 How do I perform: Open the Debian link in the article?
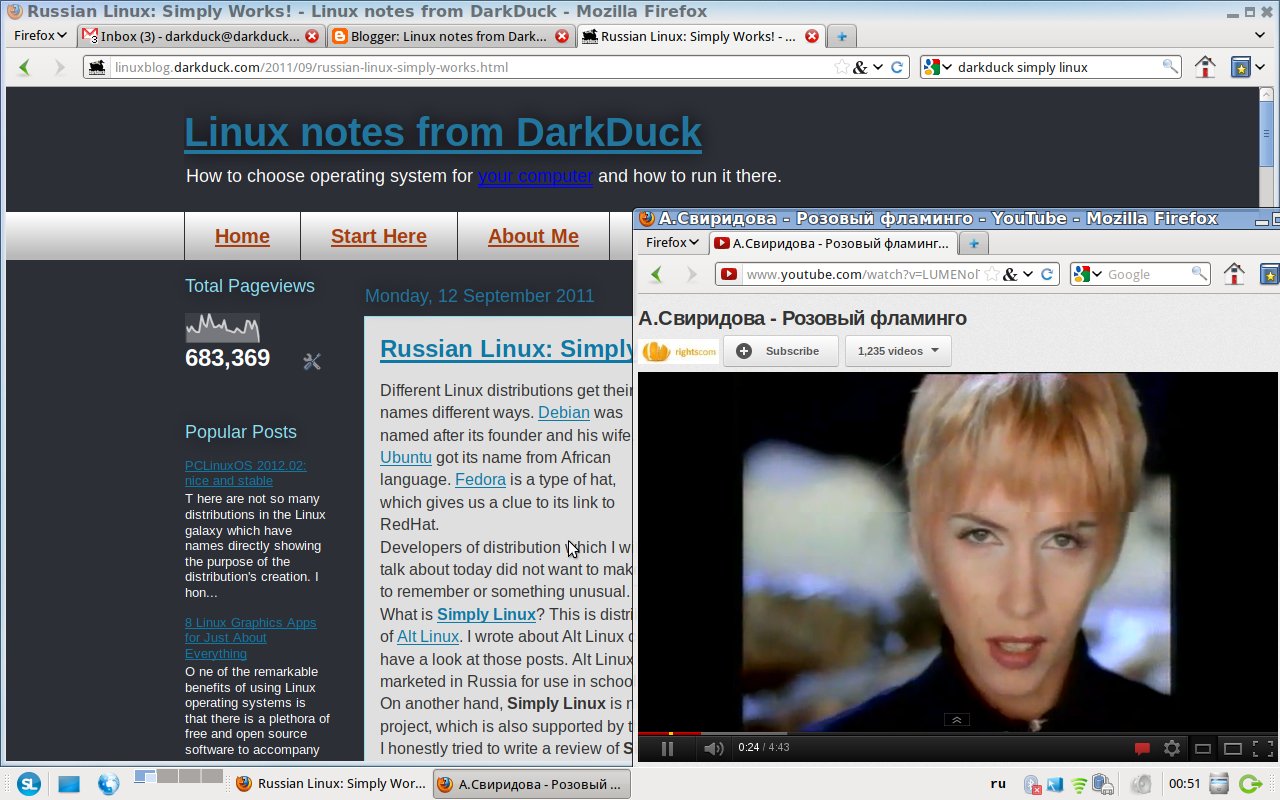coord(563,412)
